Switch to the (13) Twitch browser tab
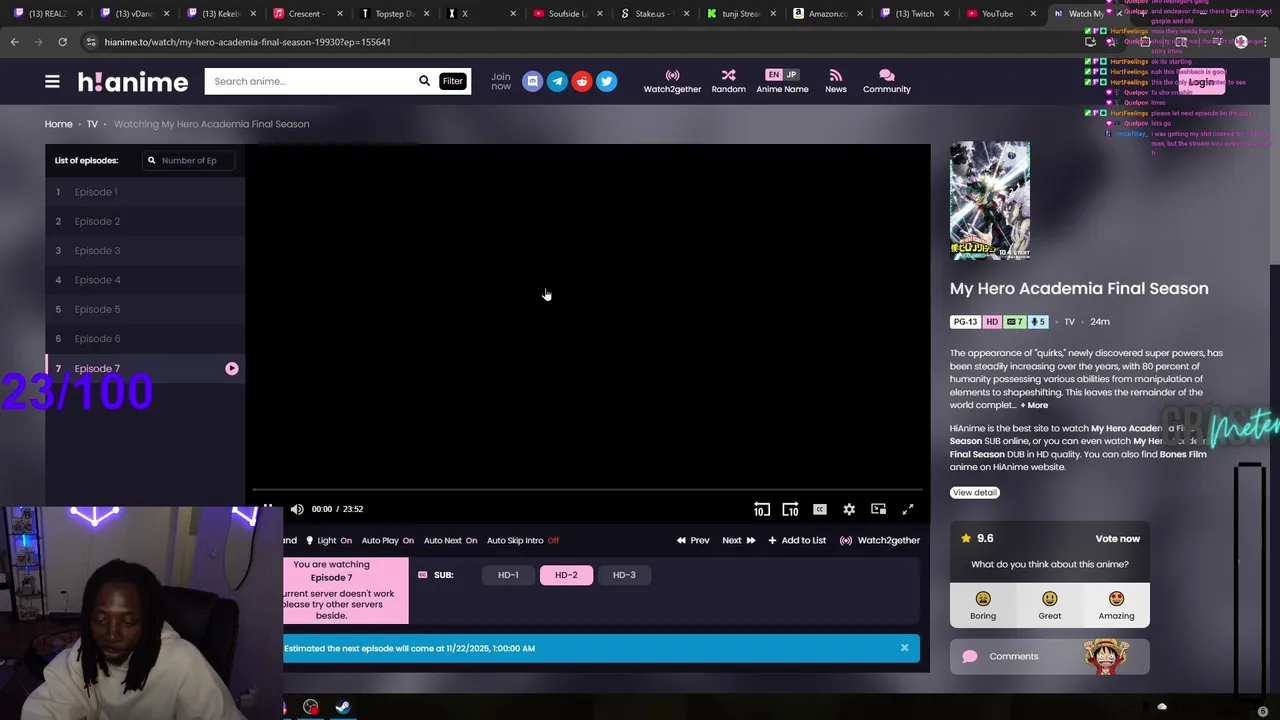This screenshot has width=1280, height=720. point(914,13)
